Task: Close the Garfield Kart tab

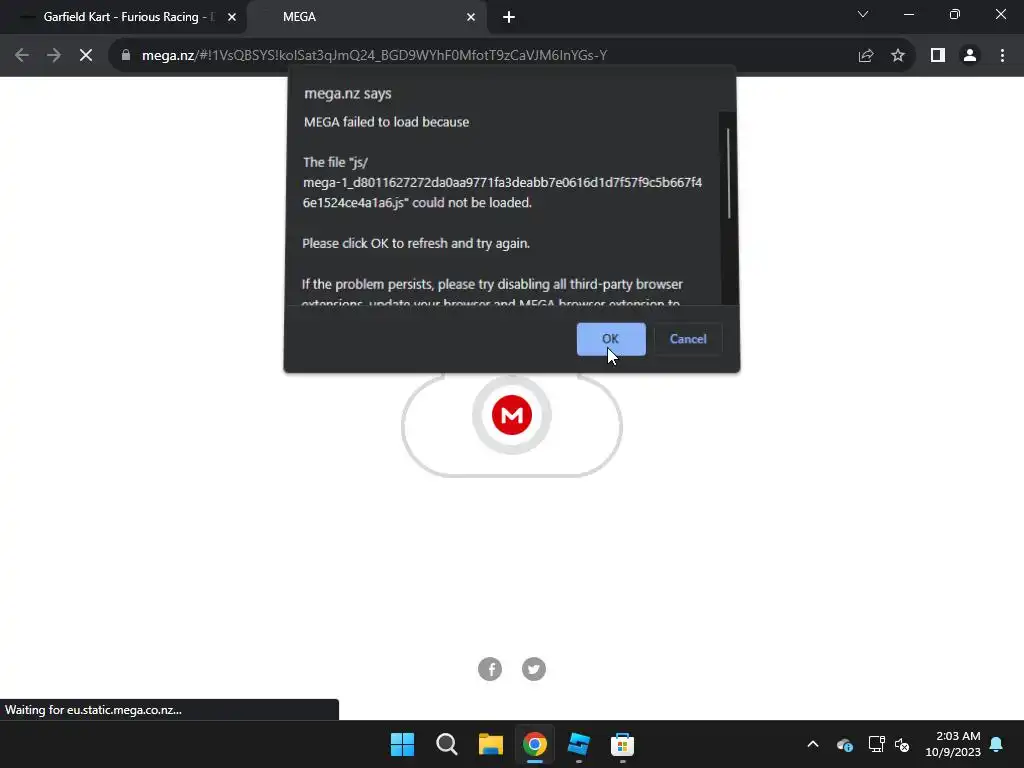Action: [232, 17]
